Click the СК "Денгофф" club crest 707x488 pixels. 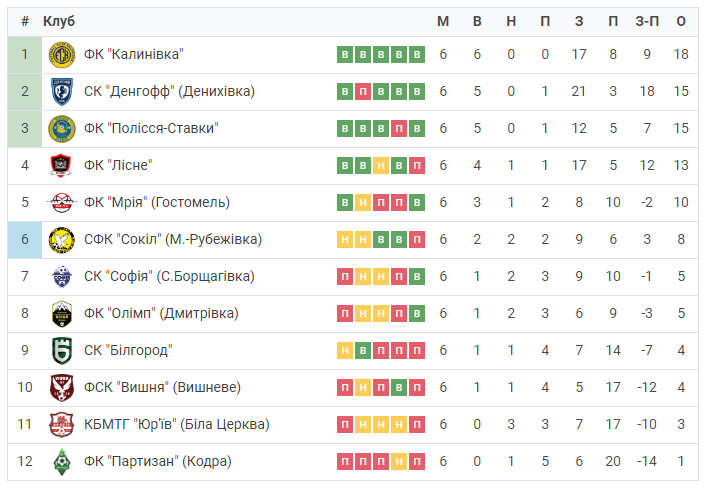(62, 92)
